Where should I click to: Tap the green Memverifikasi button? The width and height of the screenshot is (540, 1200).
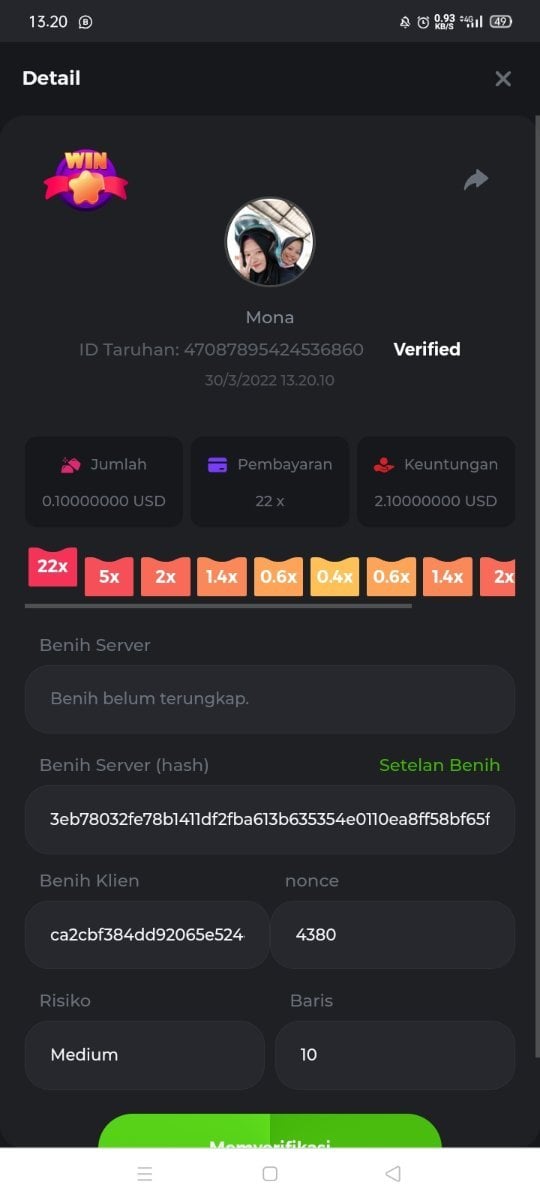coord(270,1131)
